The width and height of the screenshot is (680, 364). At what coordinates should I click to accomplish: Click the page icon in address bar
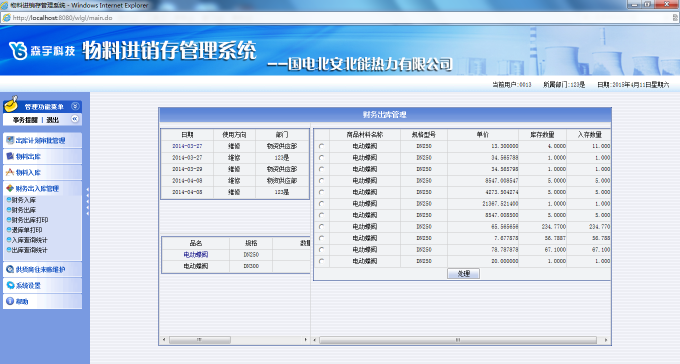click(x=7, y=18)
